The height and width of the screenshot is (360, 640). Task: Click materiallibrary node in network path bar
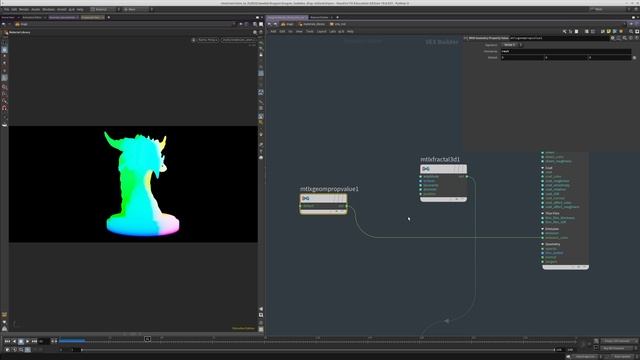point(312,24)
